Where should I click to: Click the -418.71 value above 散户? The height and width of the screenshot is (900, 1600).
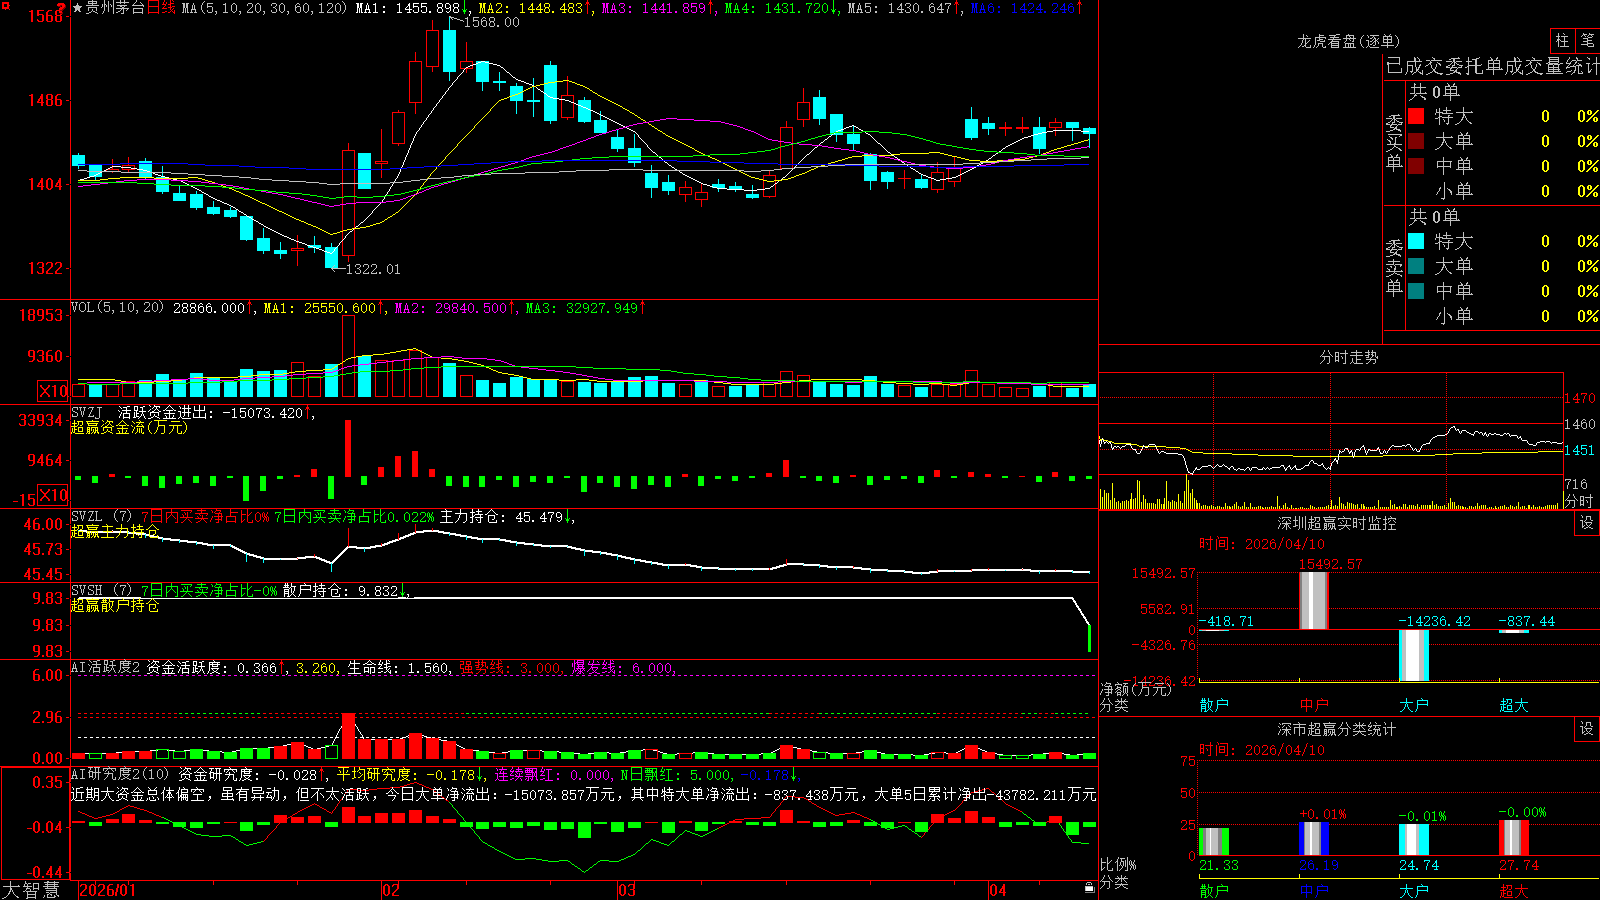(1226, 621)
